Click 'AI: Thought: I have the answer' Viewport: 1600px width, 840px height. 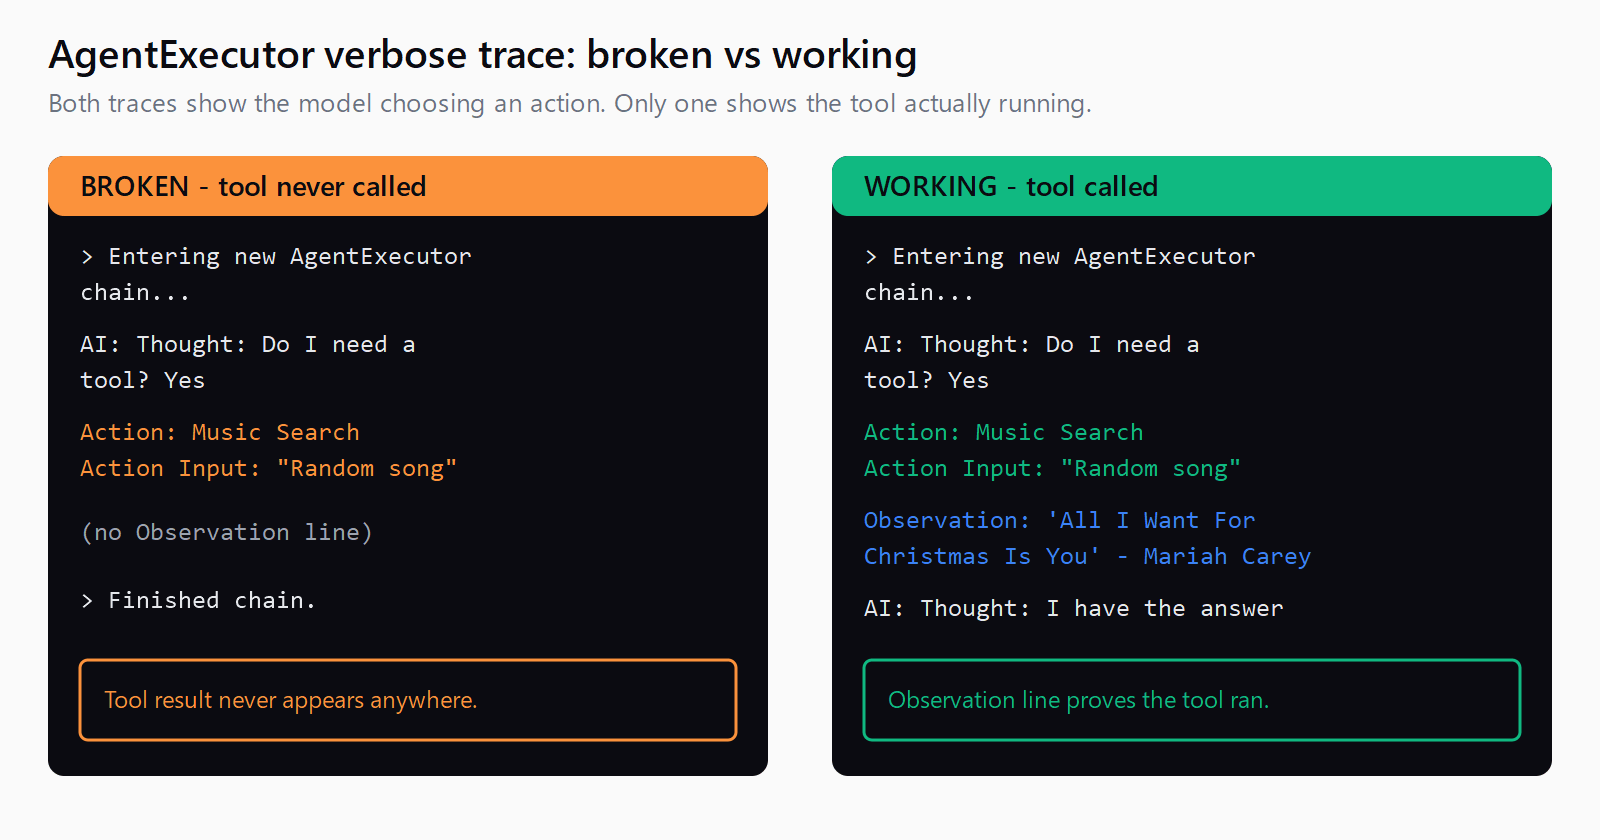(x=1074, y=608)
